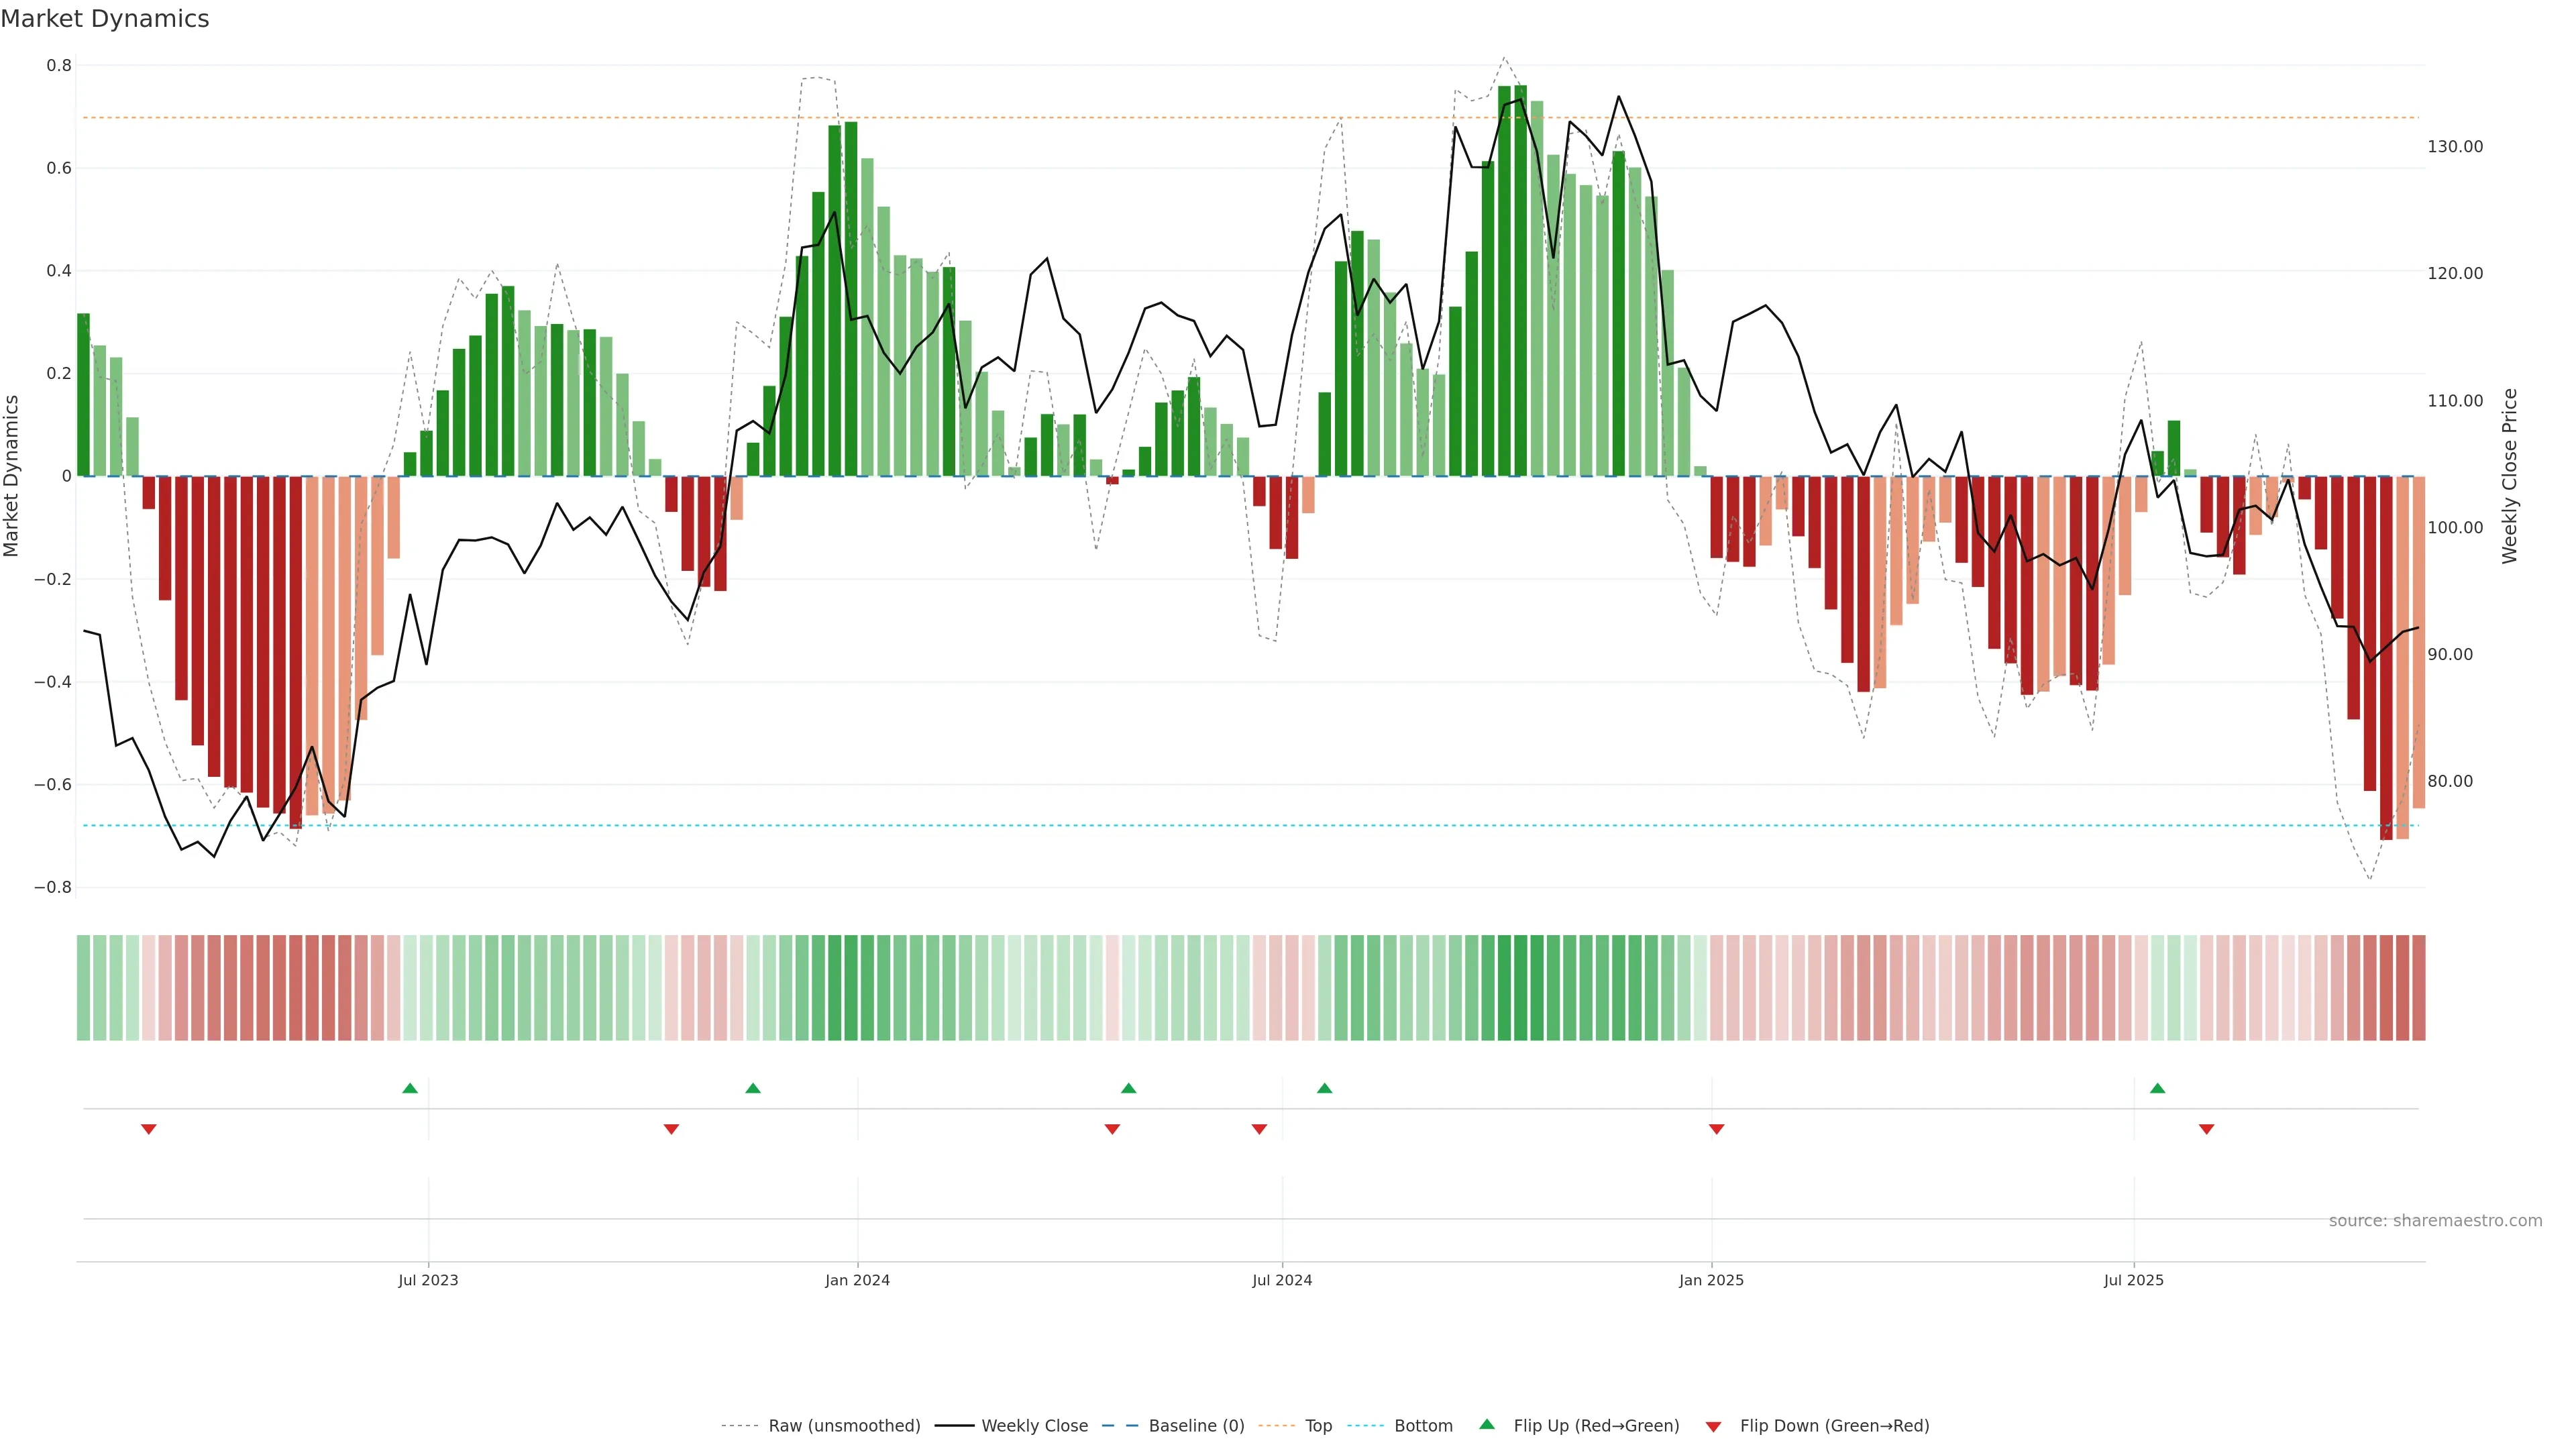
Task: Click the green Flip Up marker right after Jul 2025
Action: coord(2157,1088)
